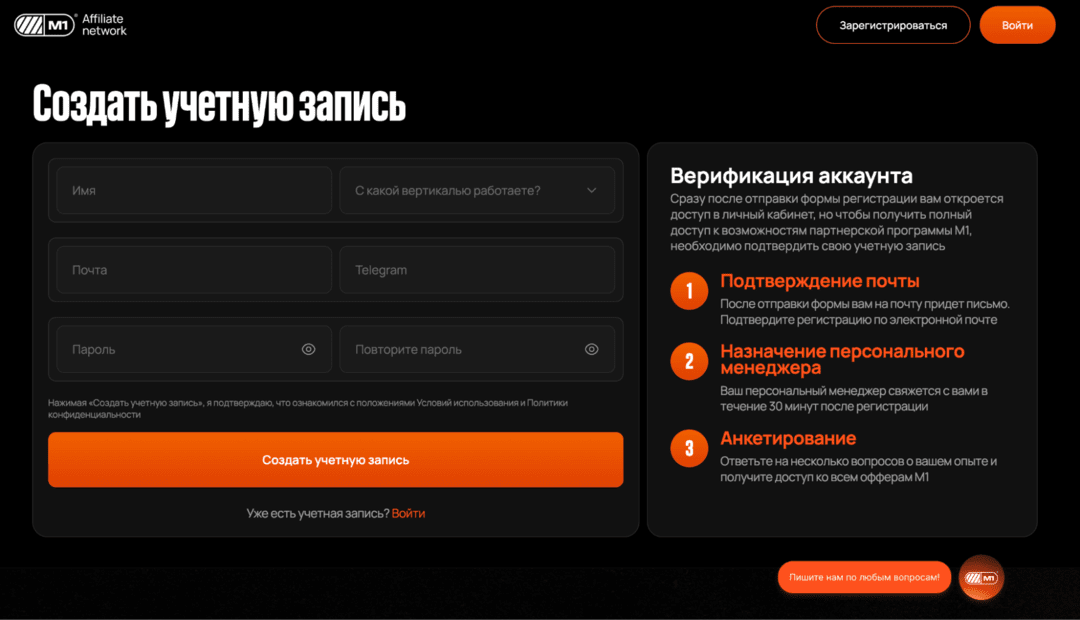Screen dimensions: 1080x620
Task: Click the Уже есть учетная запись text
Action: 318,513
